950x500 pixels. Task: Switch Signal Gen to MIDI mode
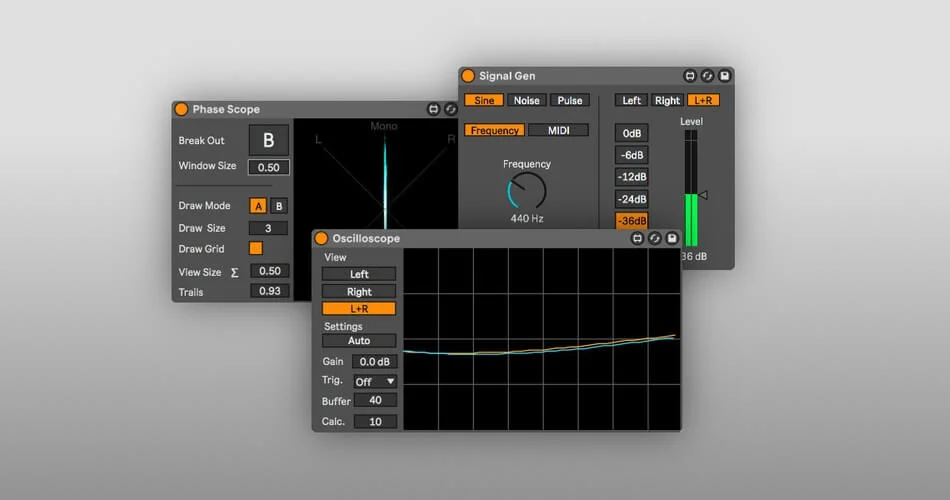(x=559, y=130)
